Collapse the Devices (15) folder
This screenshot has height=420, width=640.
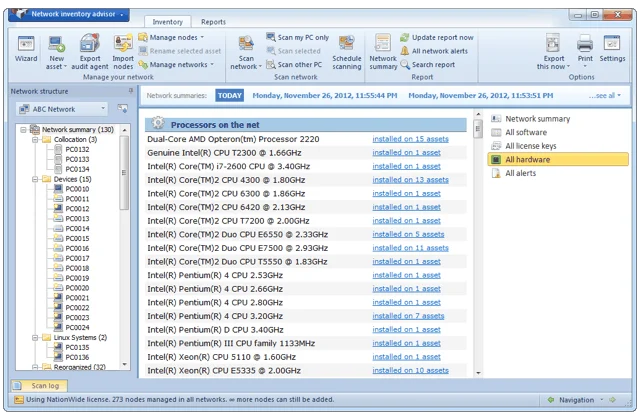(35, 179)
